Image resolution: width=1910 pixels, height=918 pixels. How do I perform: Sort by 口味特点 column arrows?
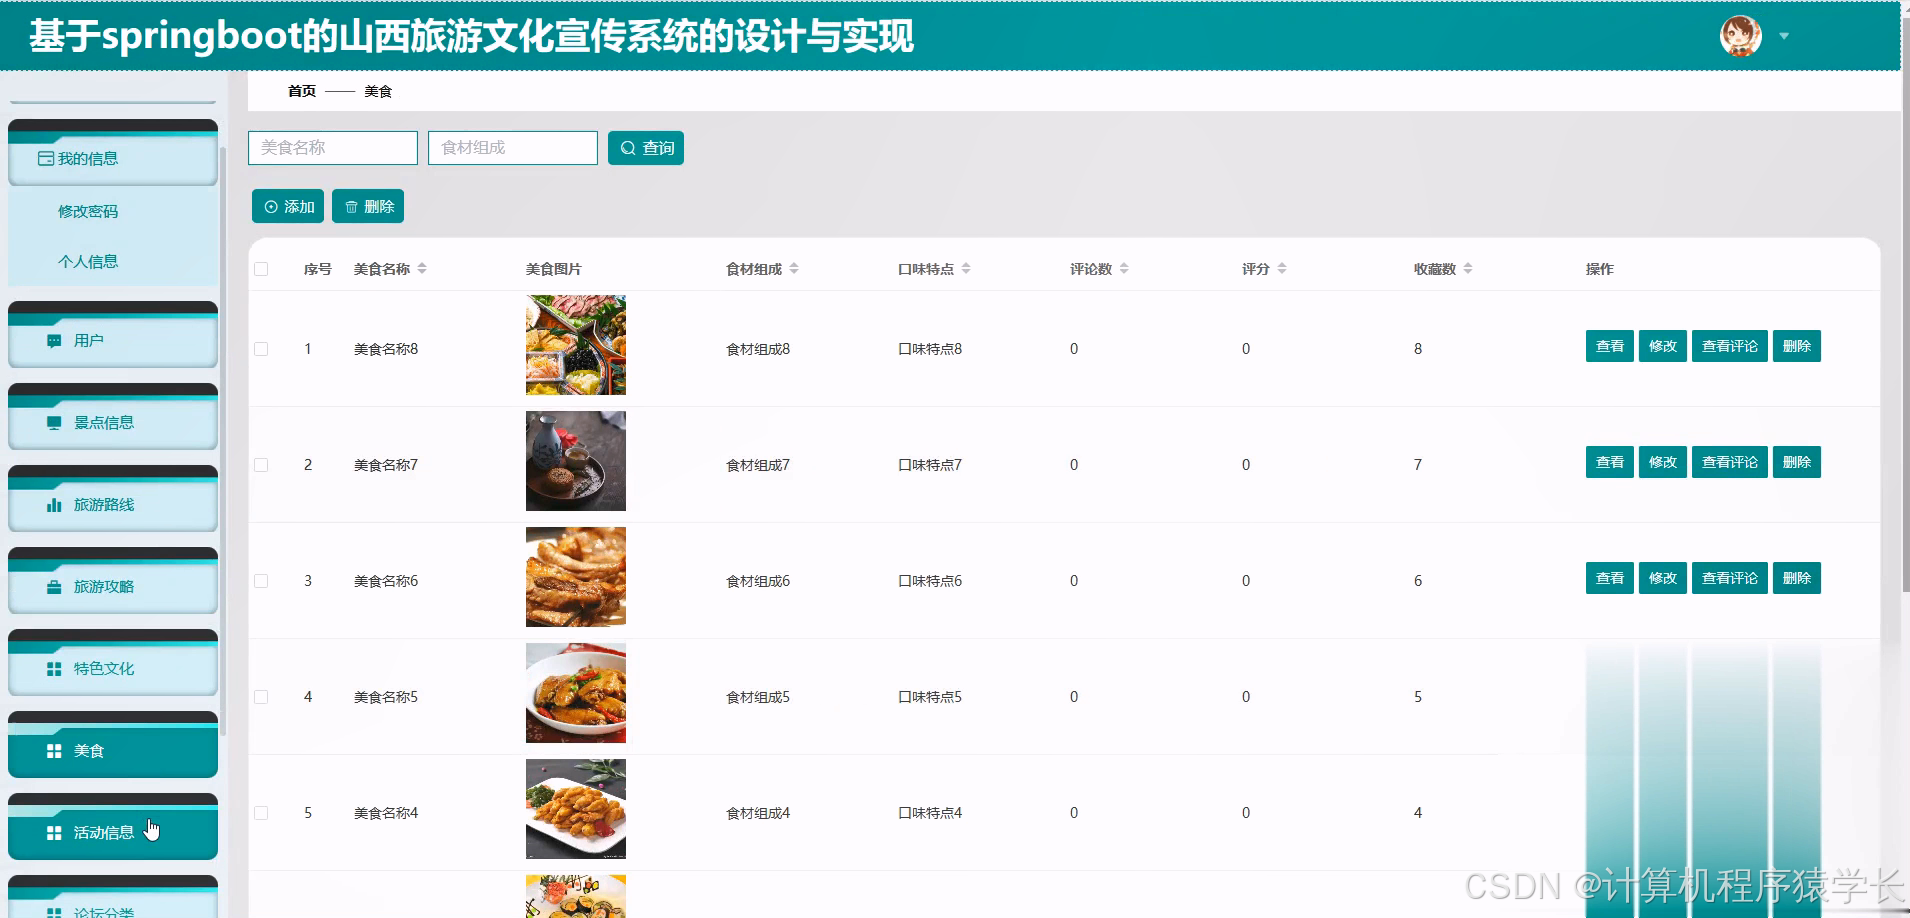tap(966, 269)
